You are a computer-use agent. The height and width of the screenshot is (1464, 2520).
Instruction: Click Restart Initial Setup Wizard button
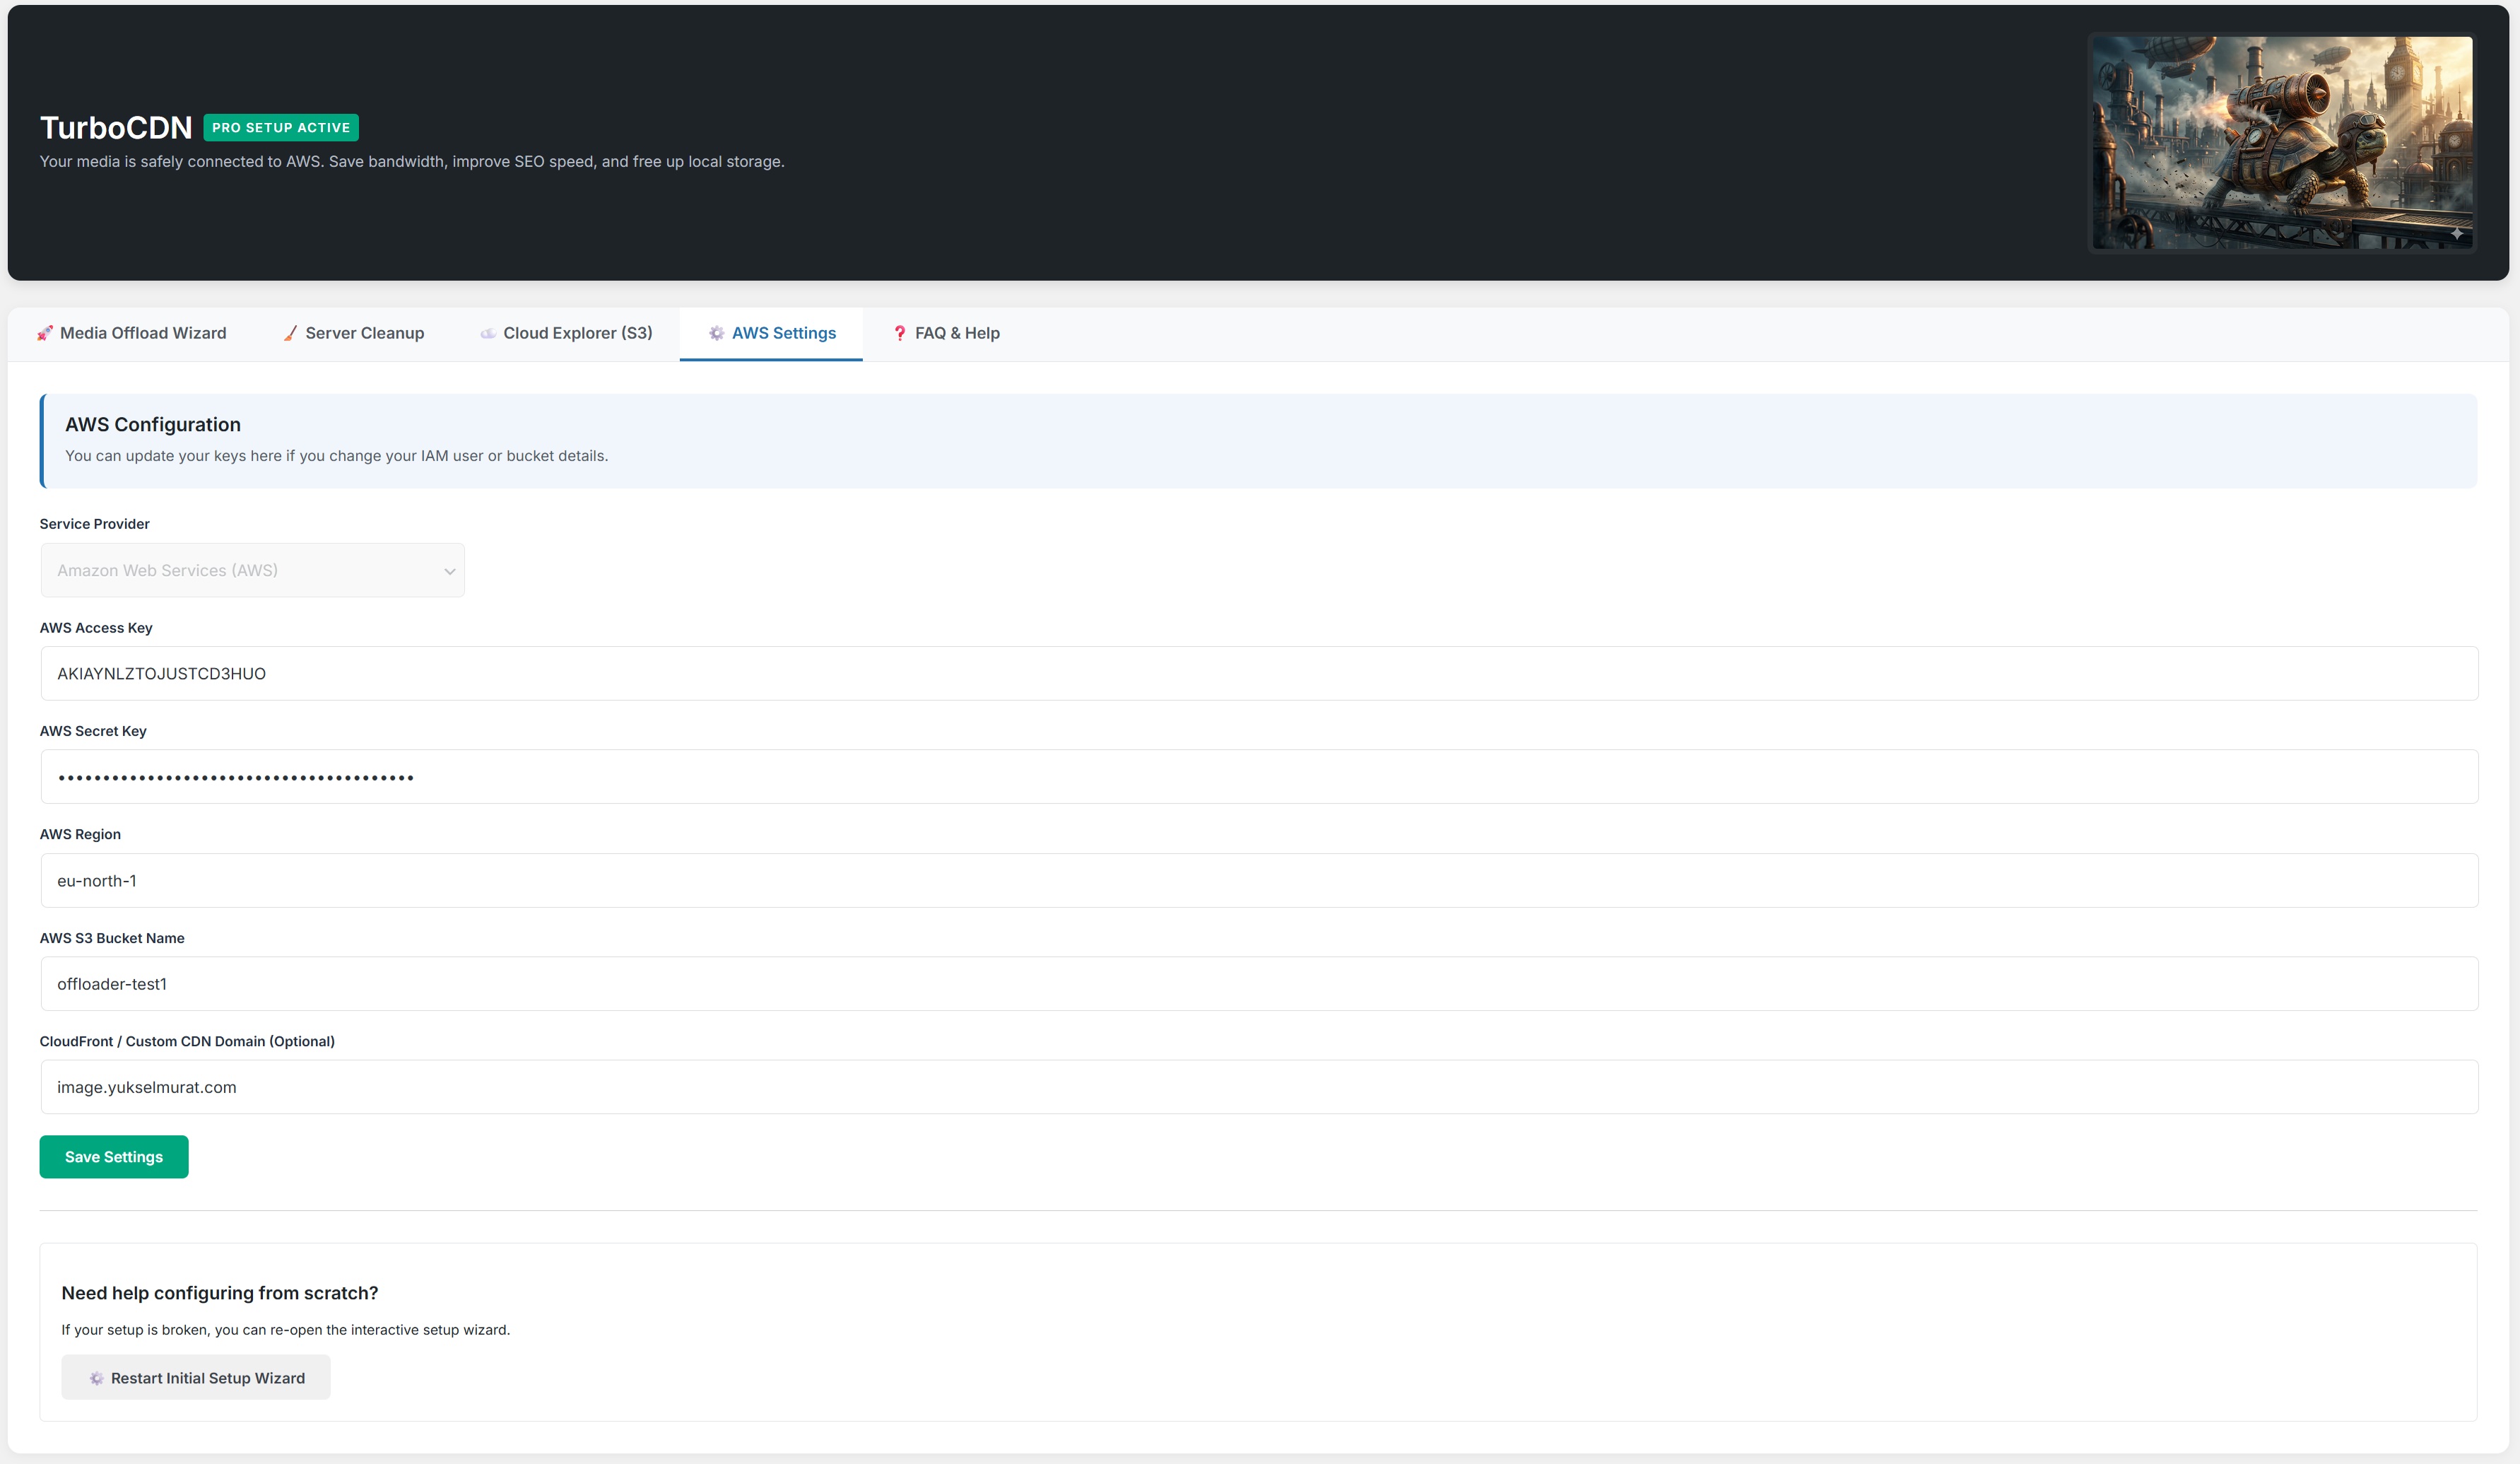pos(196,1378)
